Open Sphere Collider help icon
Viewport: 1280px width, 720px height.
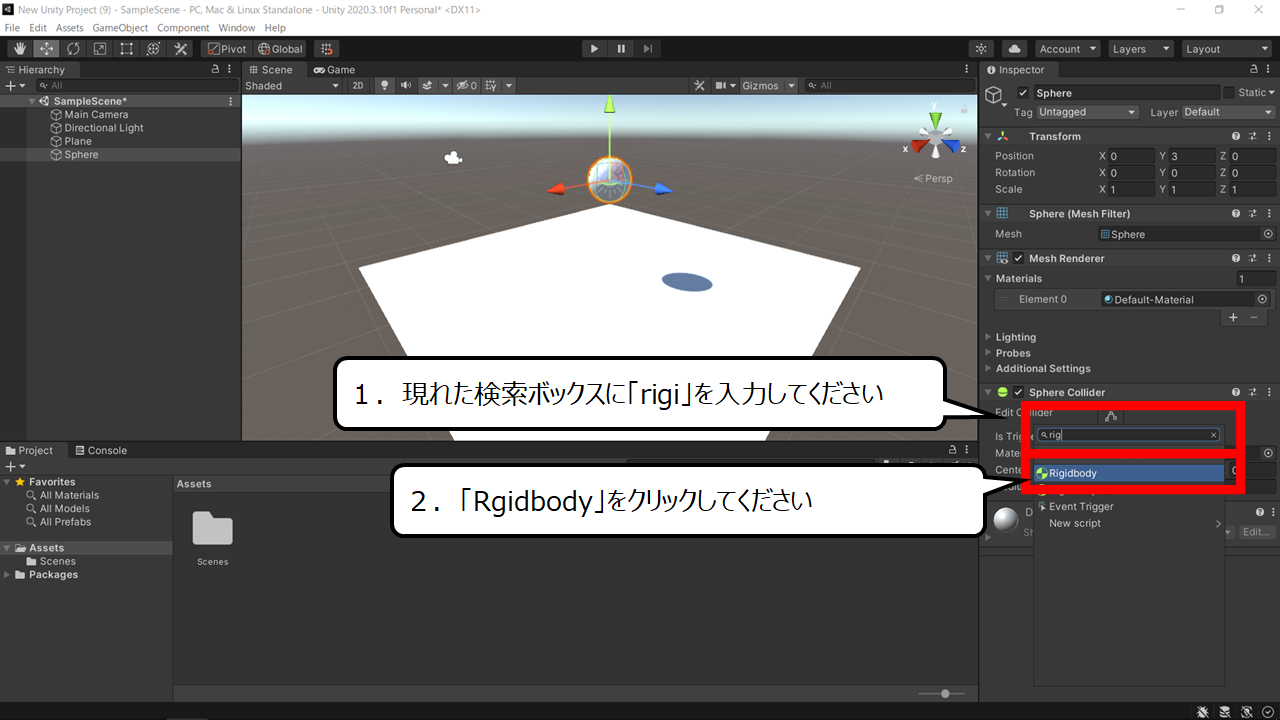(x=1236, y=392)
